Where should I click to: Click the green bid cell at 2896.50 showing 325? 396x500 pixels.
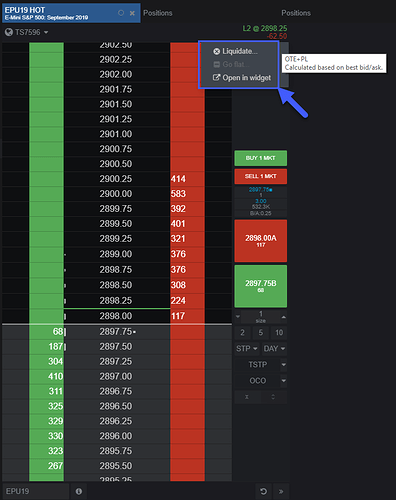pyautogui.click(x=46, y=406)
